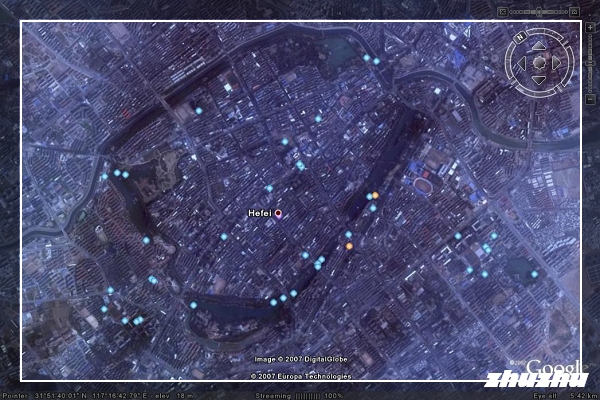Click the center joystick of navigation compass
This screenshot has width=600, height=400.
539,63
